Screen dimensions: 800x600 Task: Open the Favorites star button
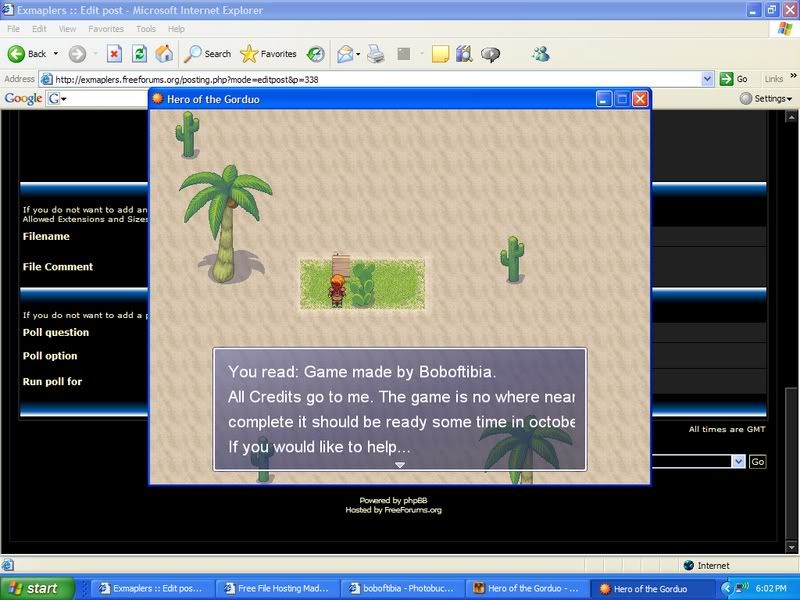point(268,54)
